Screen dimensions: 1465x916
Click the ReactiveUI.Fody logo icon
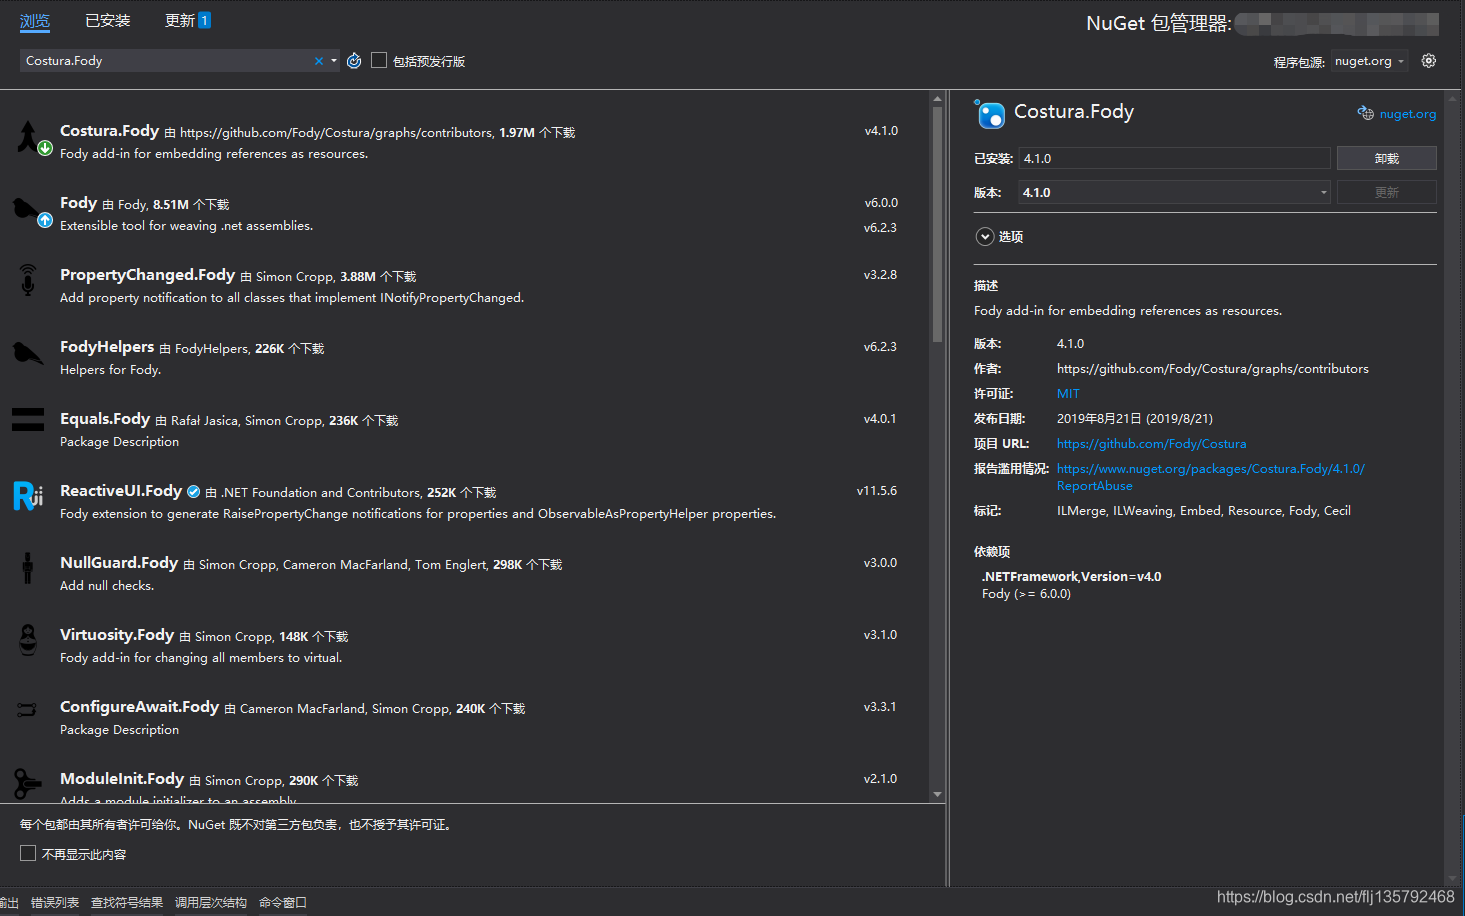(28, 496)
